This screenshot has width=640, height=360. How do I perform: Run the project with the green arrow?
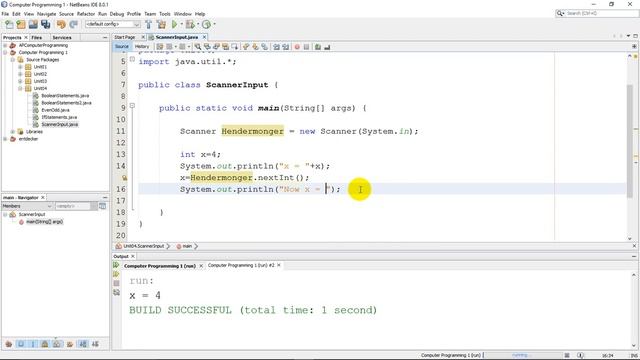(175, 24)
